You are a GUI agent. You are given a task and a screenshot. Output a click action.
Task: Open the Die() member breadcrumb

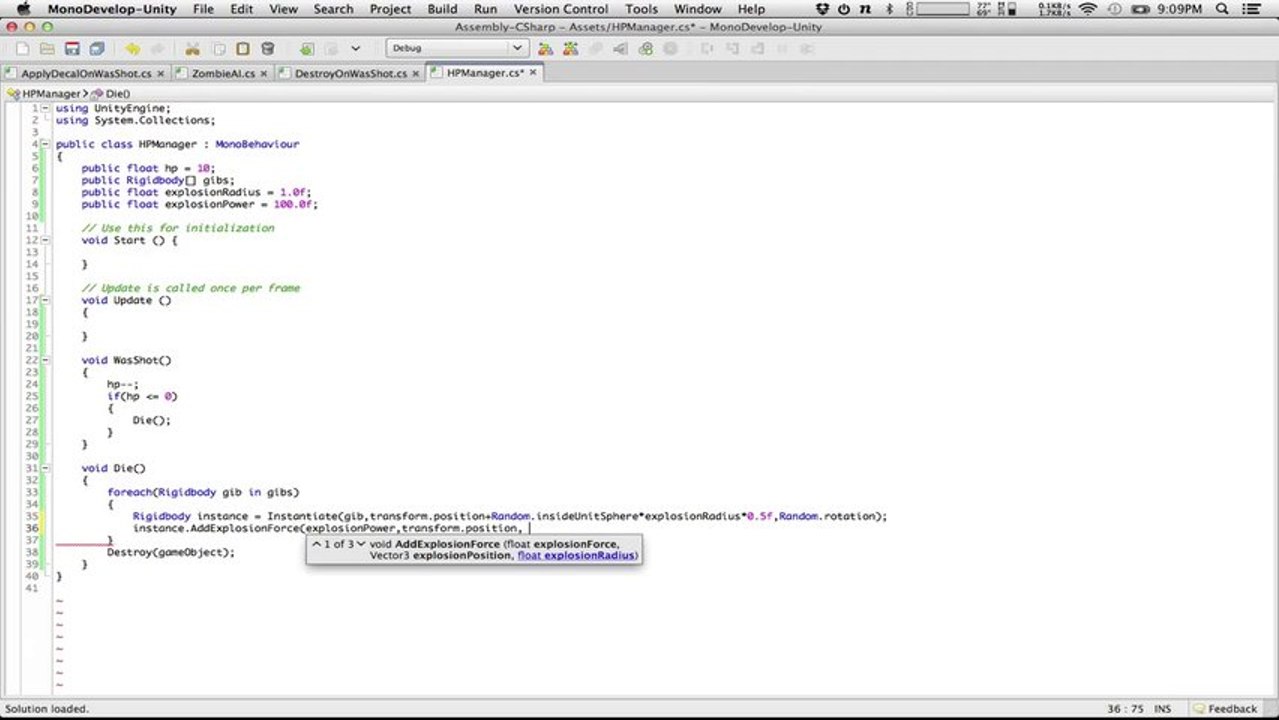click(x=111, y=93)
